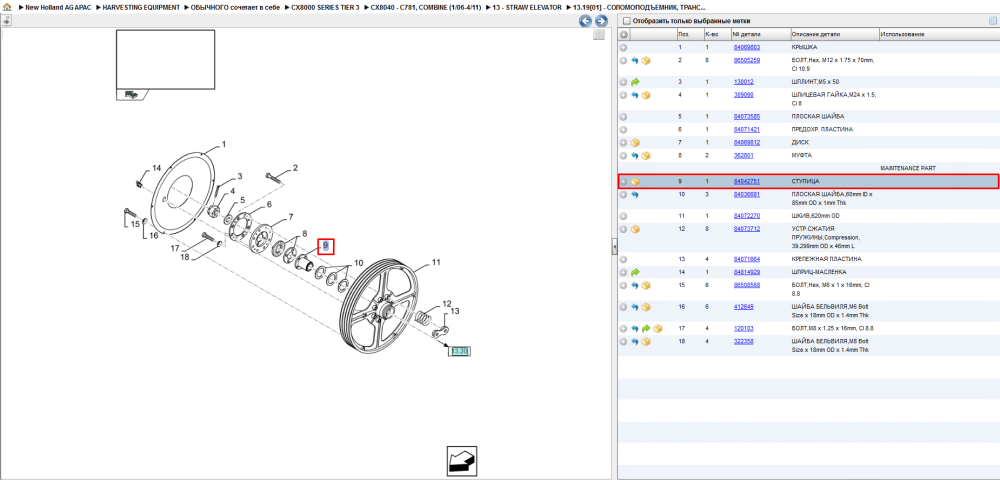The image size is (1000, 480).
Task: Click green arrow for ШПРИЦ-МАСЛЕНКА row
Action: coord(635,272)
